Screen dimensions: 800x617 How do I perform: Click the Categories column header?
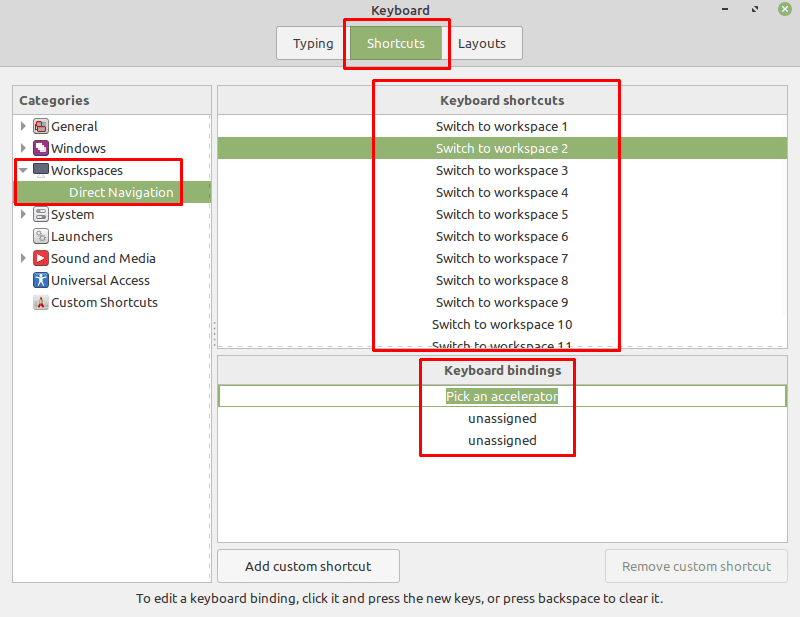pos(112,100)
